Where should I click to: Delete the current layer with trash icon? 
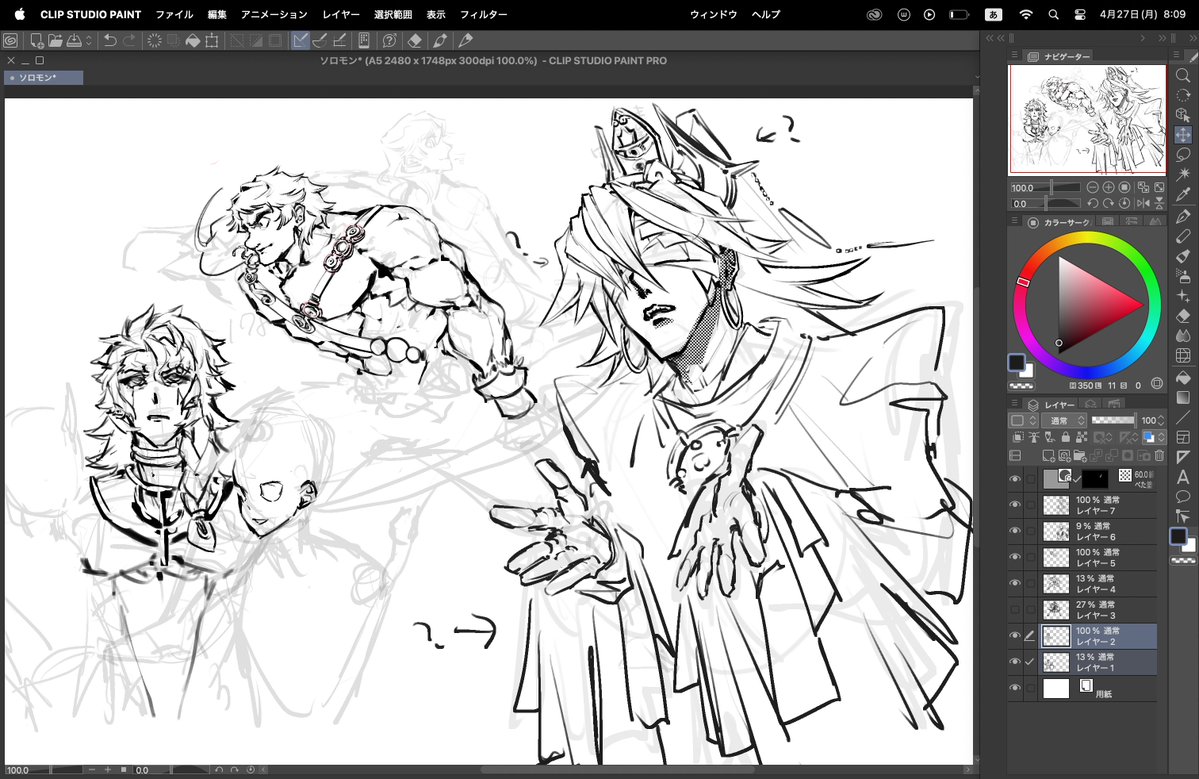click(1159, 456)
